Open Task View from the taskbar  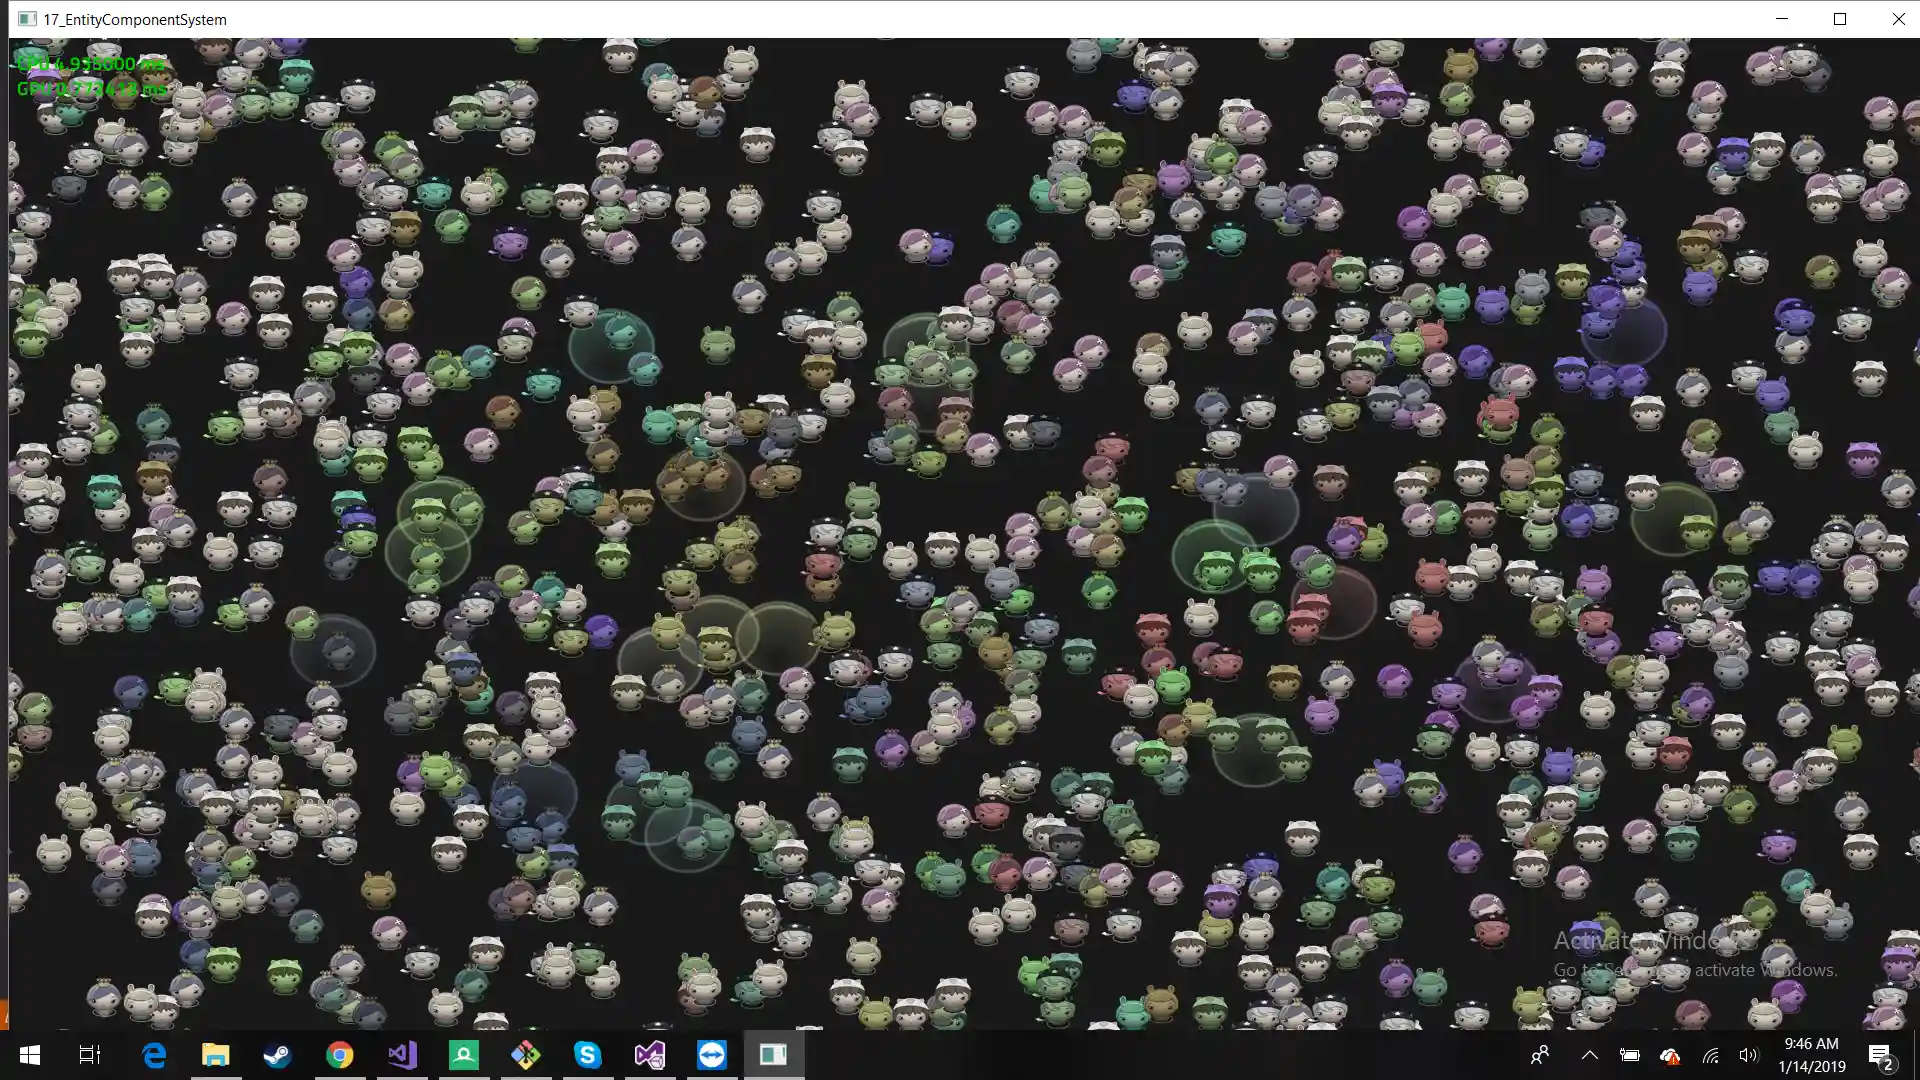coord(88,1054)
